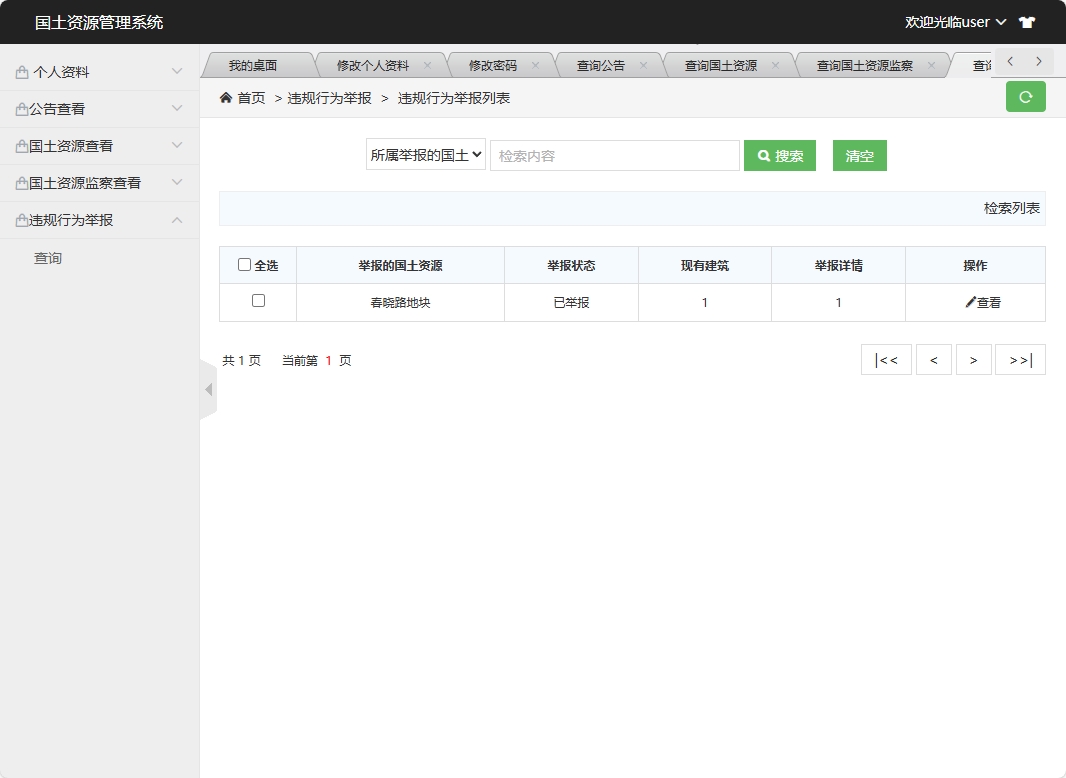This screenshot has width=1066, height=778.
Task: Open the gift icon beside 欢迎光临user
Action: tap(1029, 21)
